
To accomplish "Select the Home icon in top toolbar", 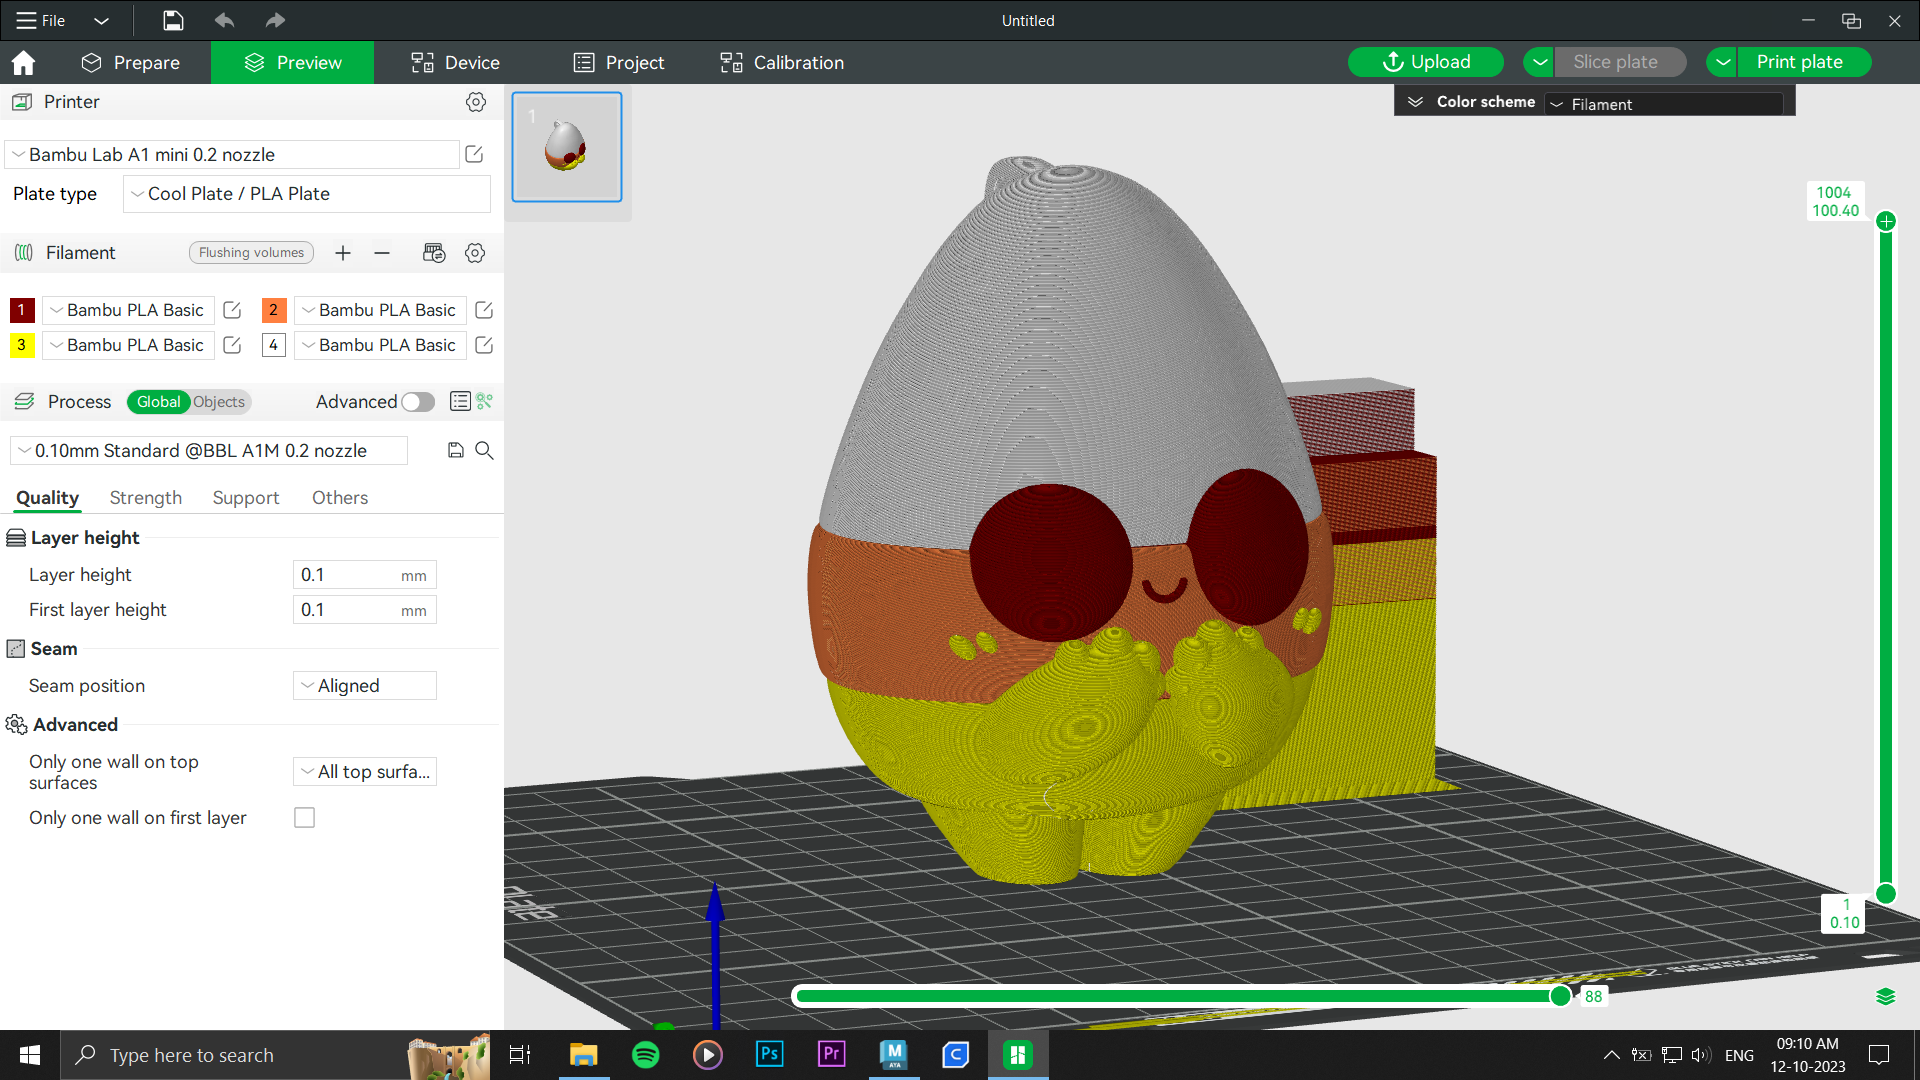I will (24, 62).
